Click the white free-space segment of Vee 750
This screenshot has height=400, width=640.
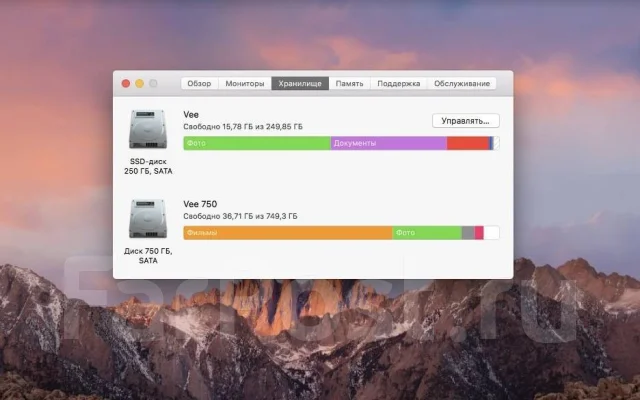coord(491,233)
